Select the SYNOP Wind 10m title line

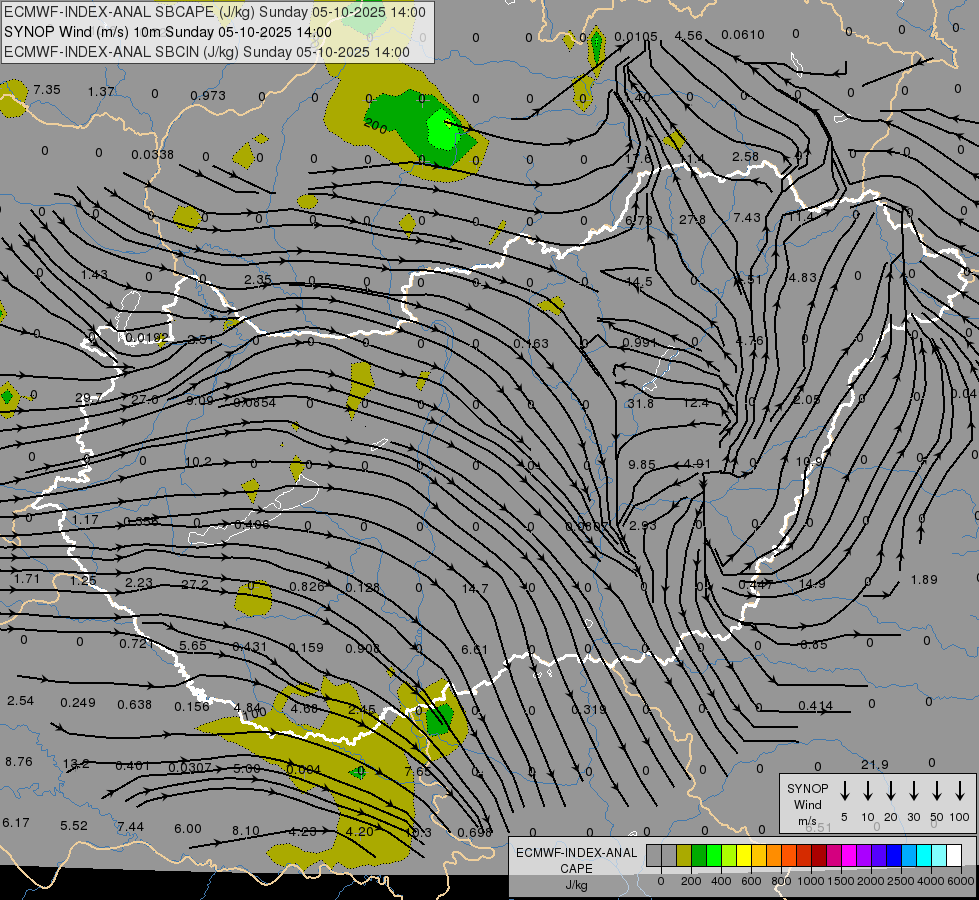[201, 31]
